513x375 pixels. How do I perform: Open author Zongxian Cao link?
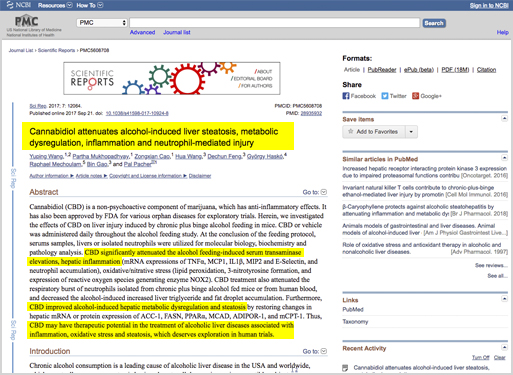[152, 156]
